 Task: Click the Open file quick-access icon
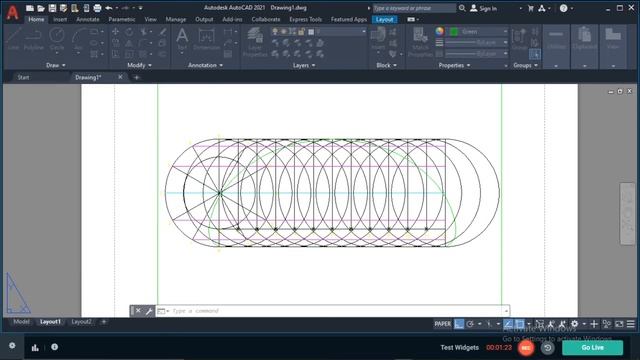[x=41, y=8]
